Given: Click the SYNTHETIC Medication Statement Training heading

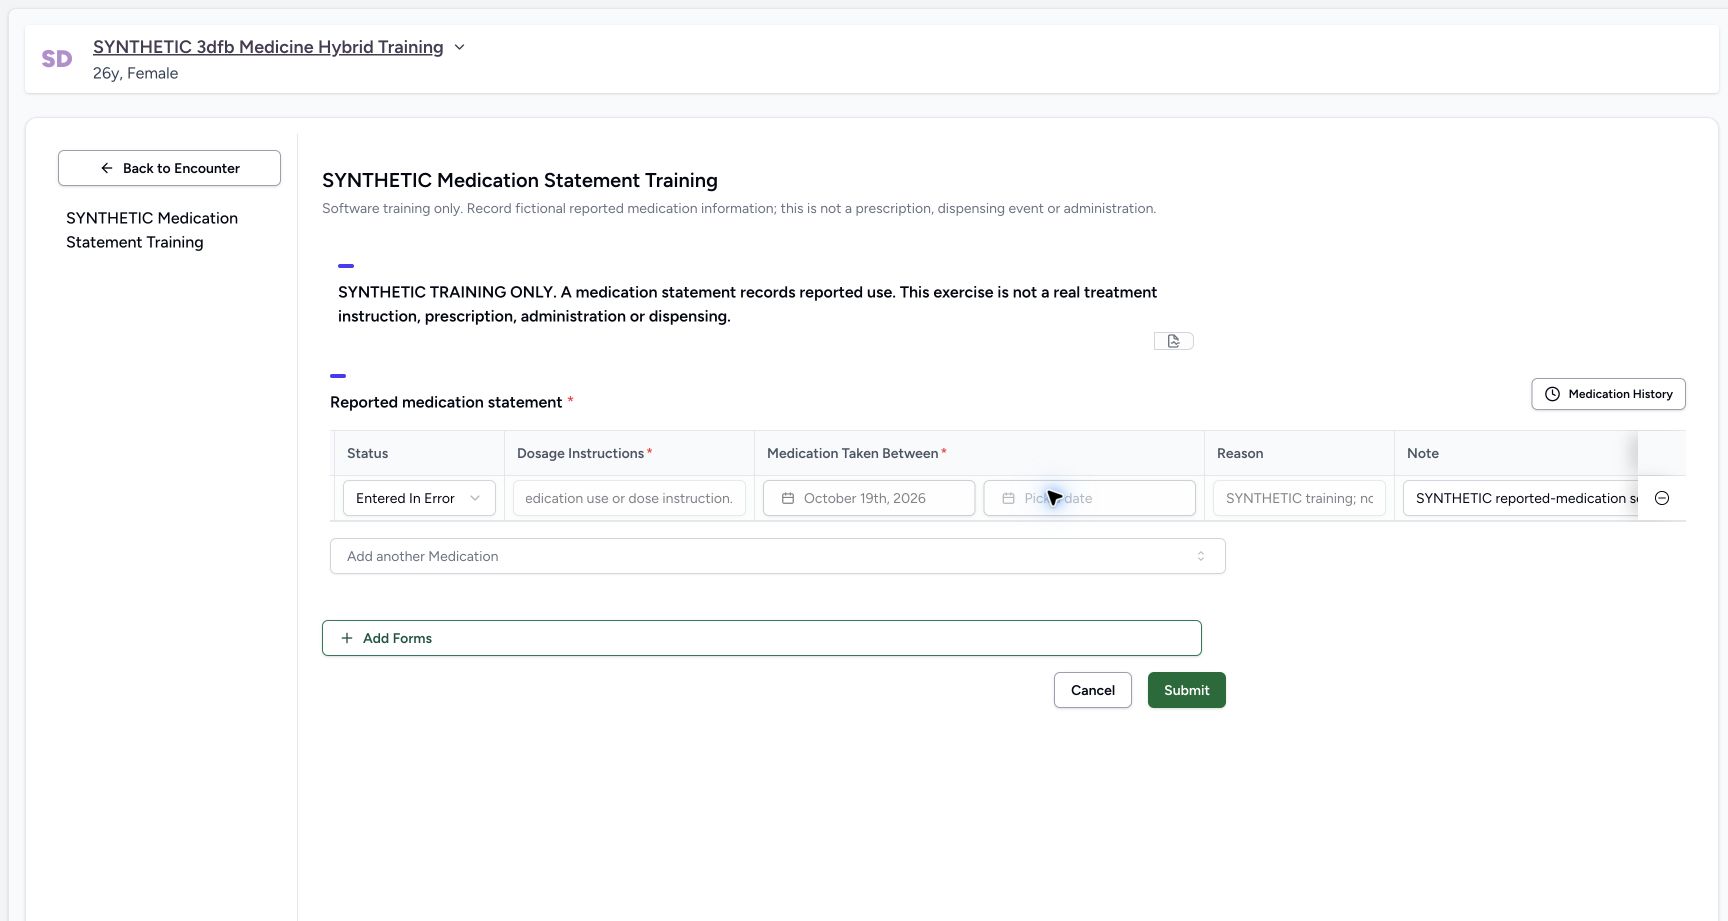Looking at the screenshot, I should (520, 180).
